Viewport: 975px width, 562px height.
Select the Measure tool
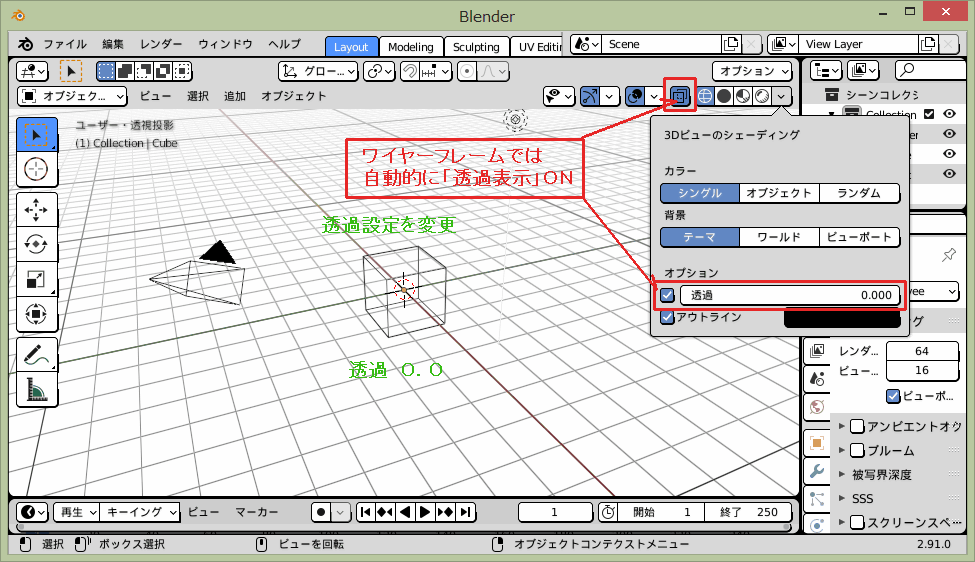pos(37,390)
